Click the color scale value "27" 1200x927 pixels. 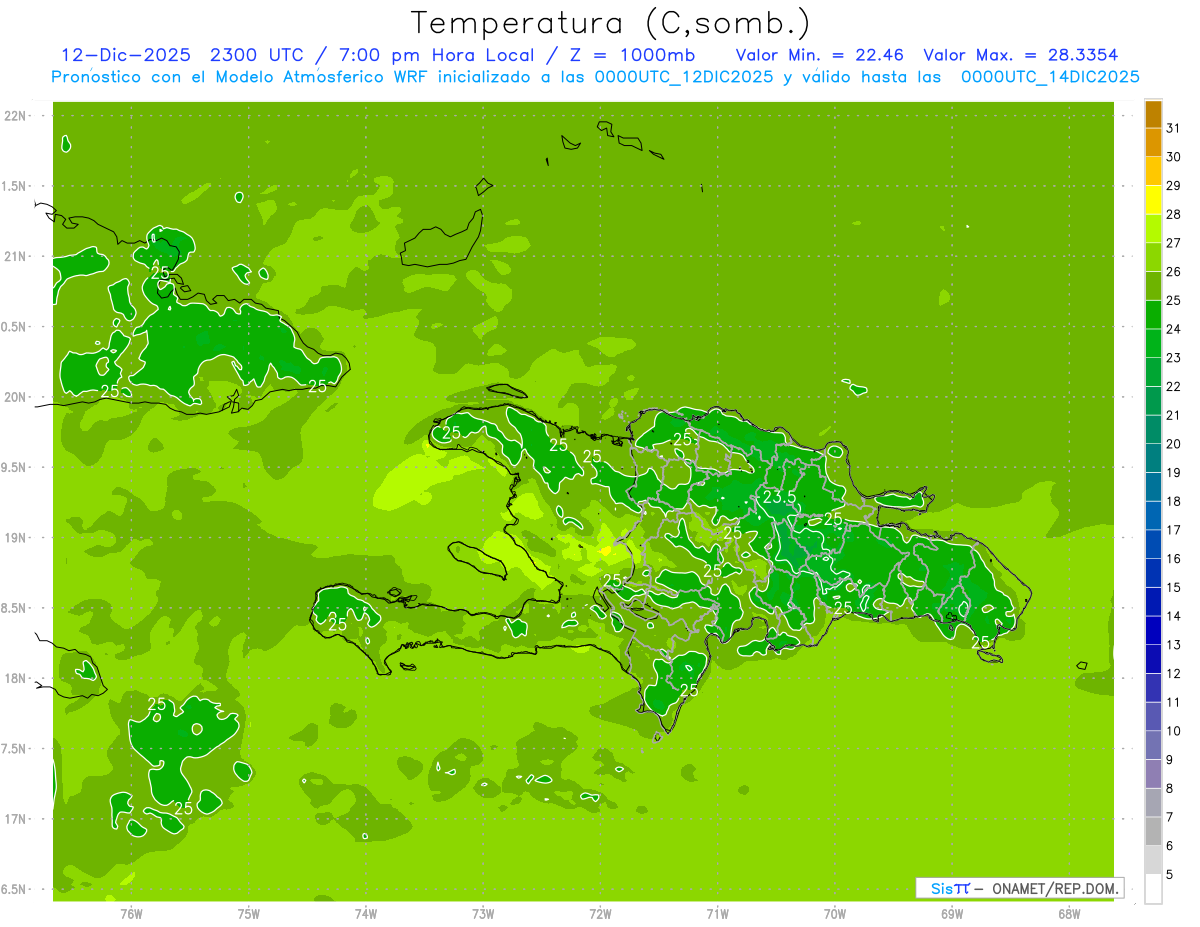[x=1174, y=243]
